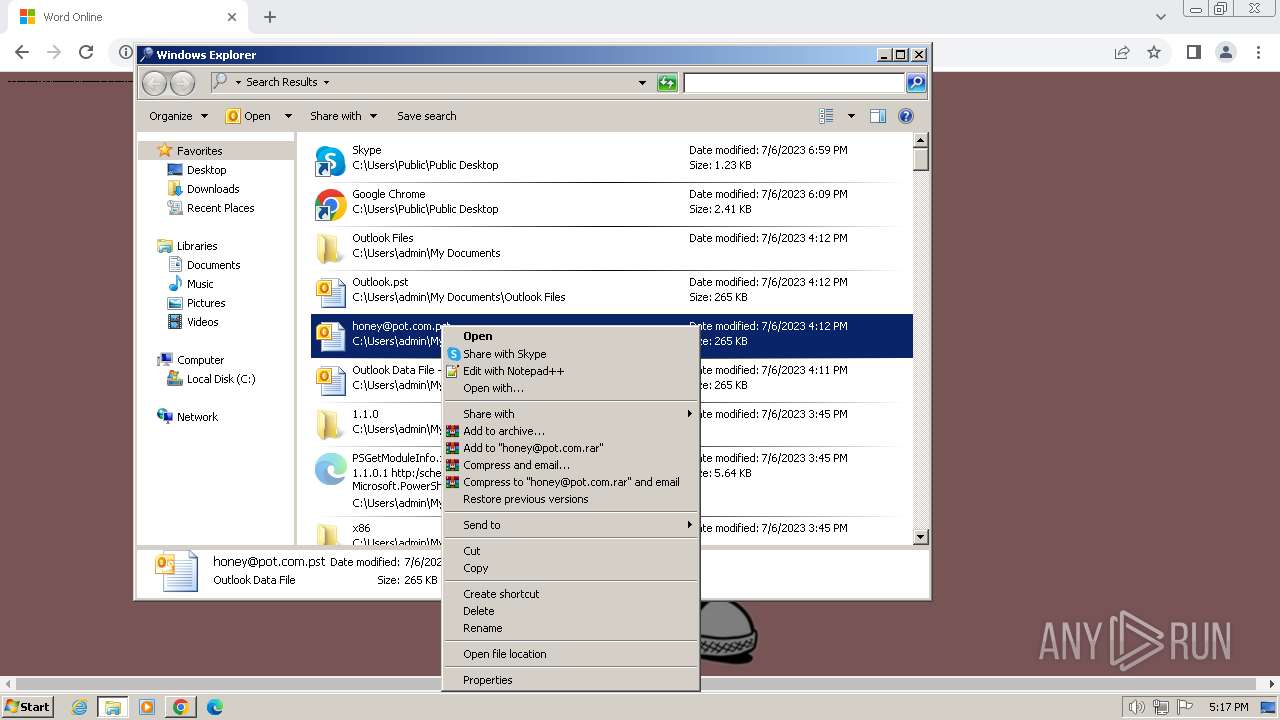Click Chrome icon in taskbar

point(180,707)
